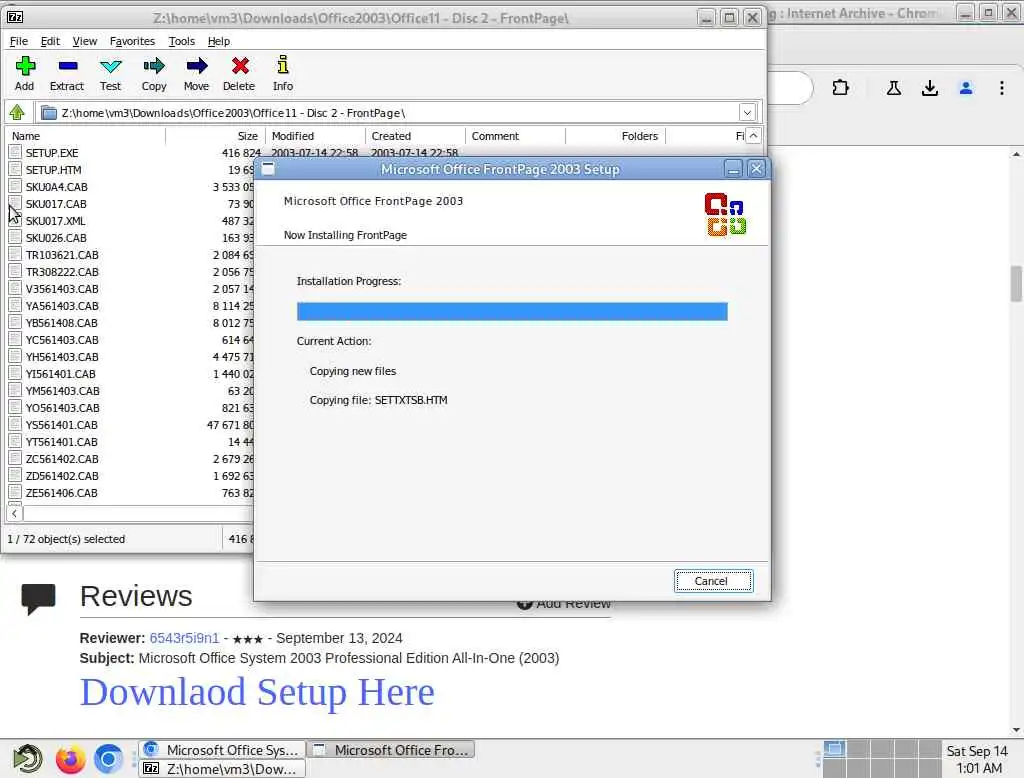1024x778 pixels.
Task: Click the Move toolbar icon
Action: (196, 66)
